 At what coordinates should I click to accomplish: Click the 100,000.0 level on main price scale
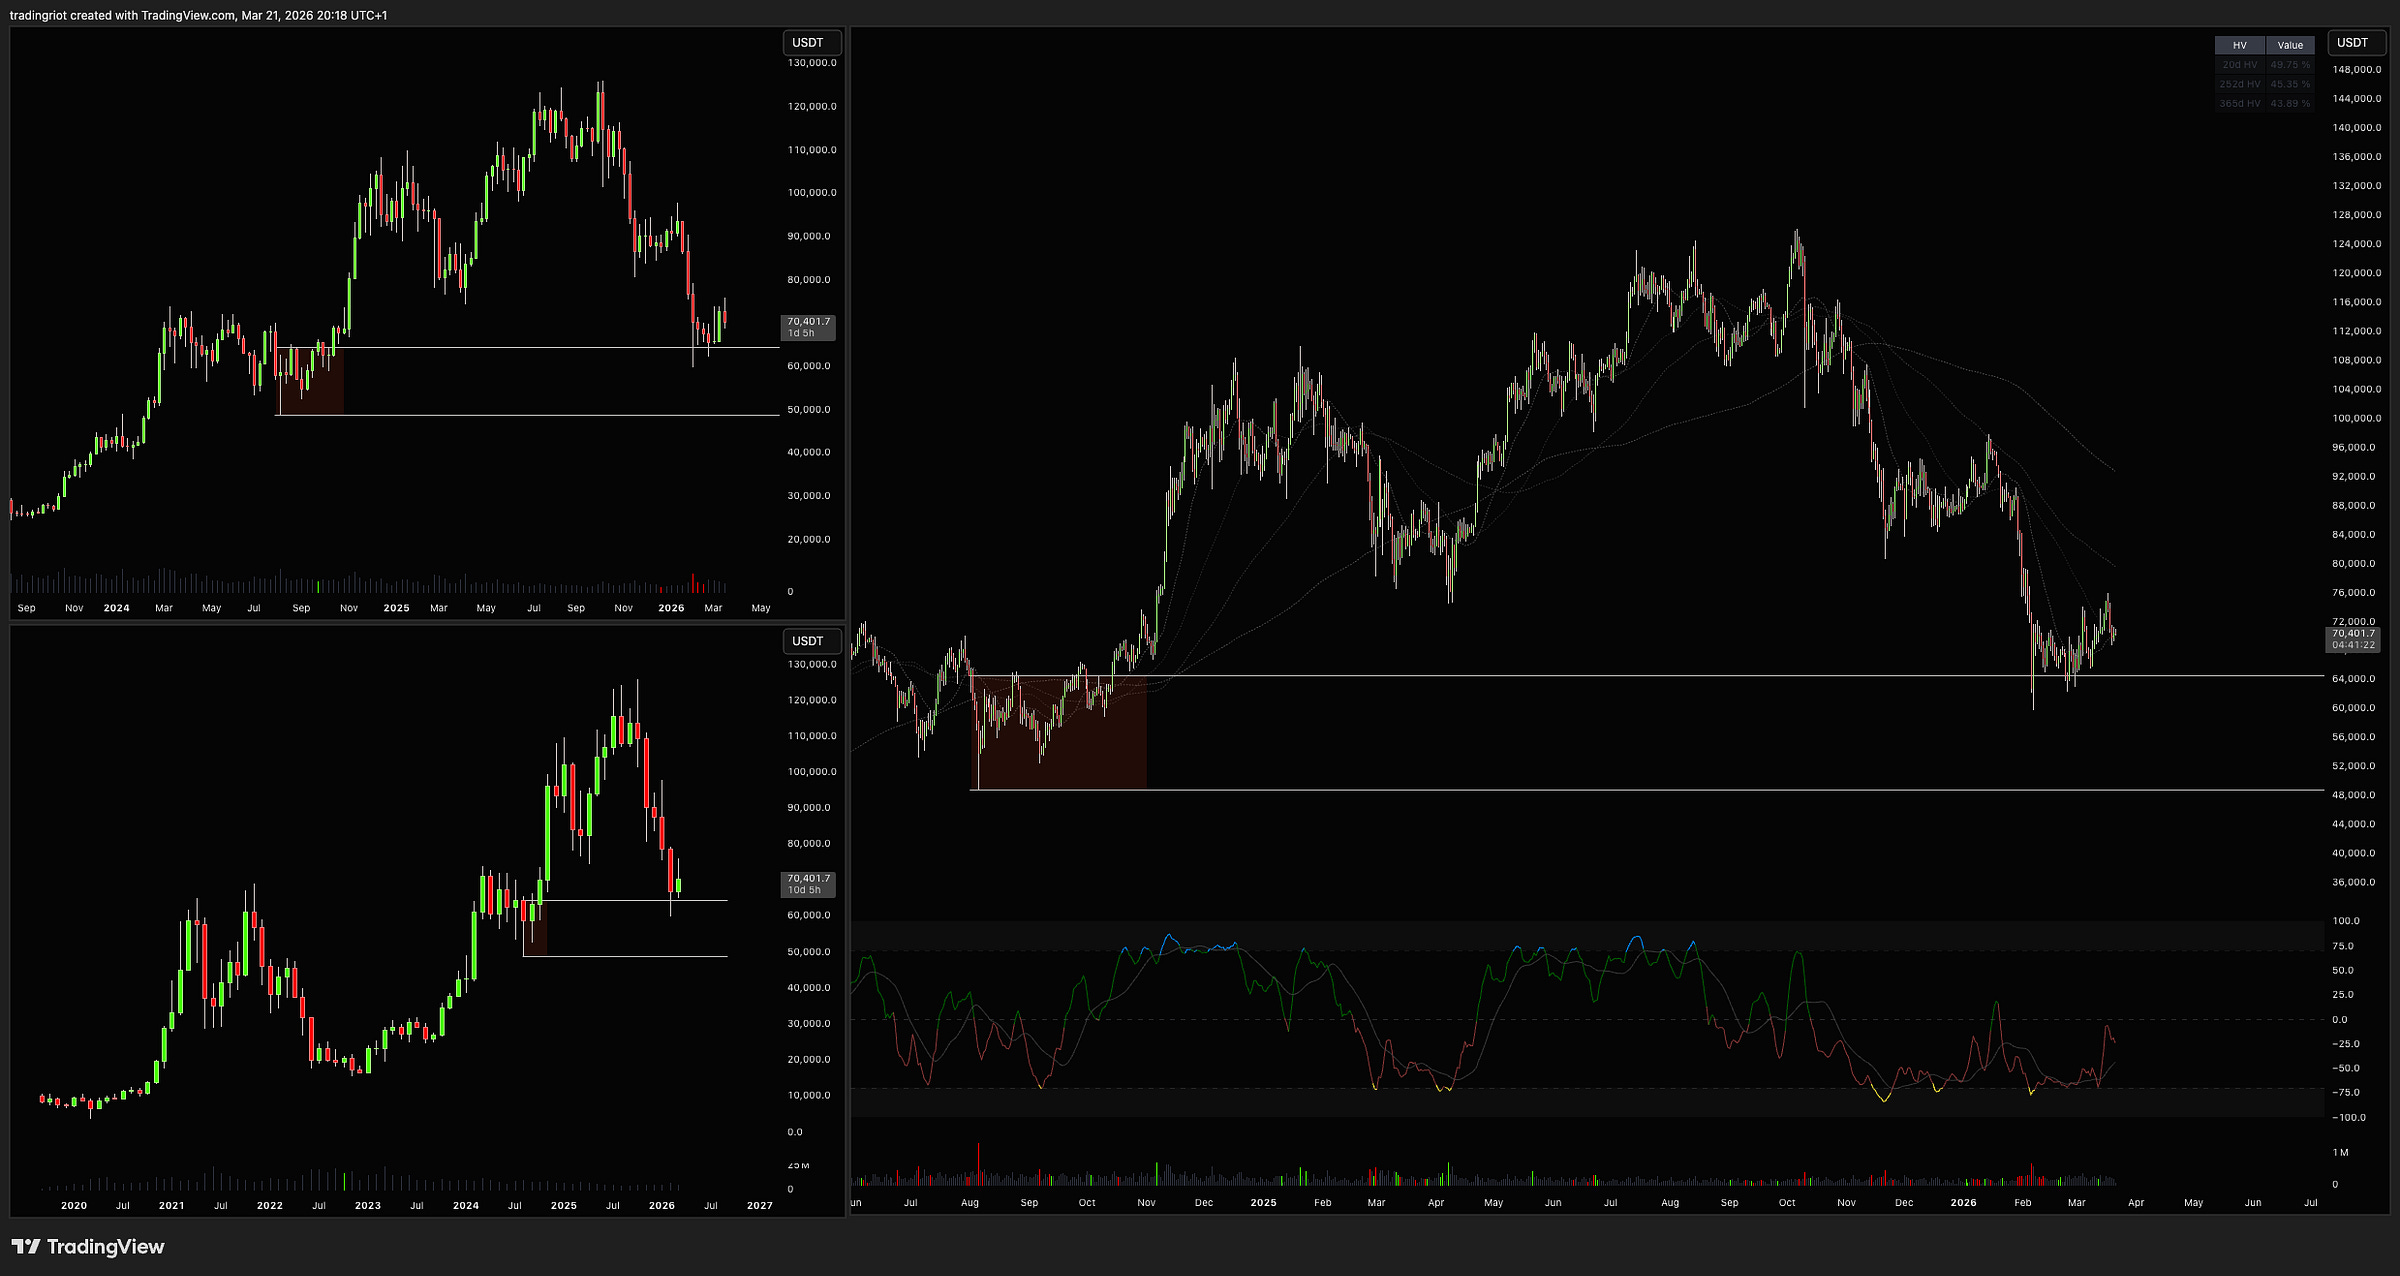coord(2356,418)
